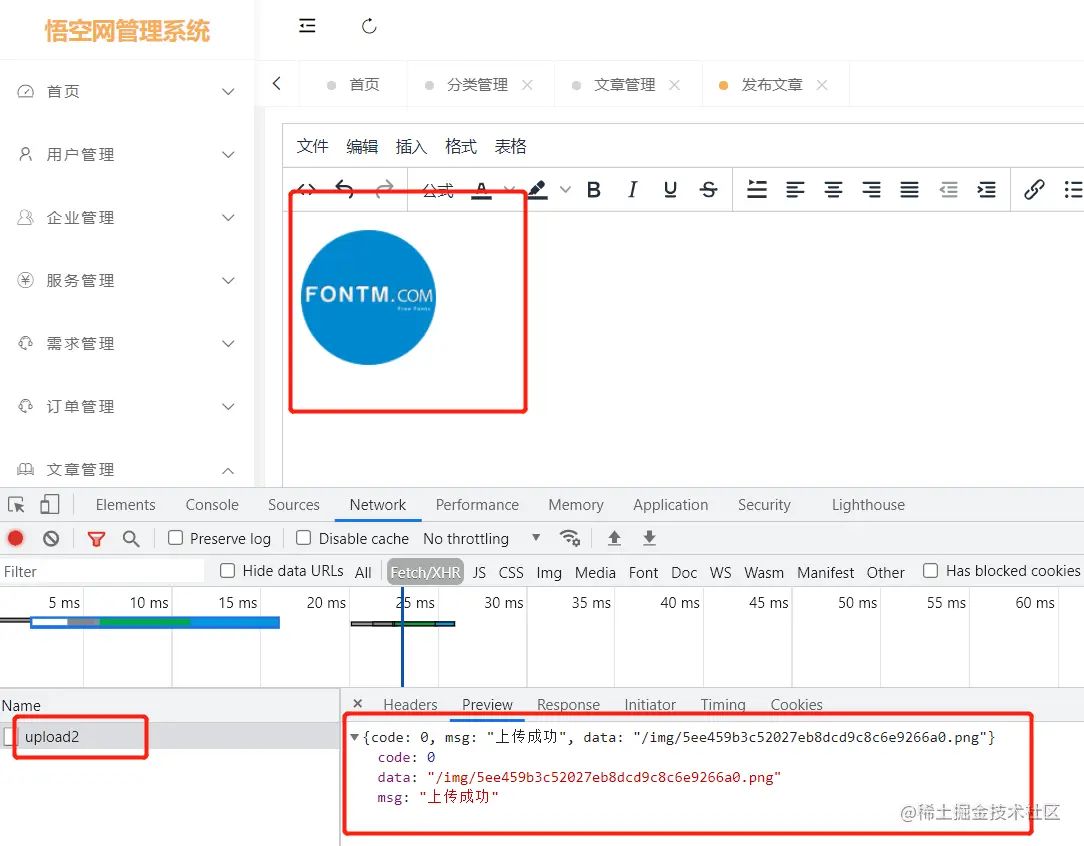The image size is (1084, 846).
Task: Check Has blocked cookies
Action: [x=931, y=570]
